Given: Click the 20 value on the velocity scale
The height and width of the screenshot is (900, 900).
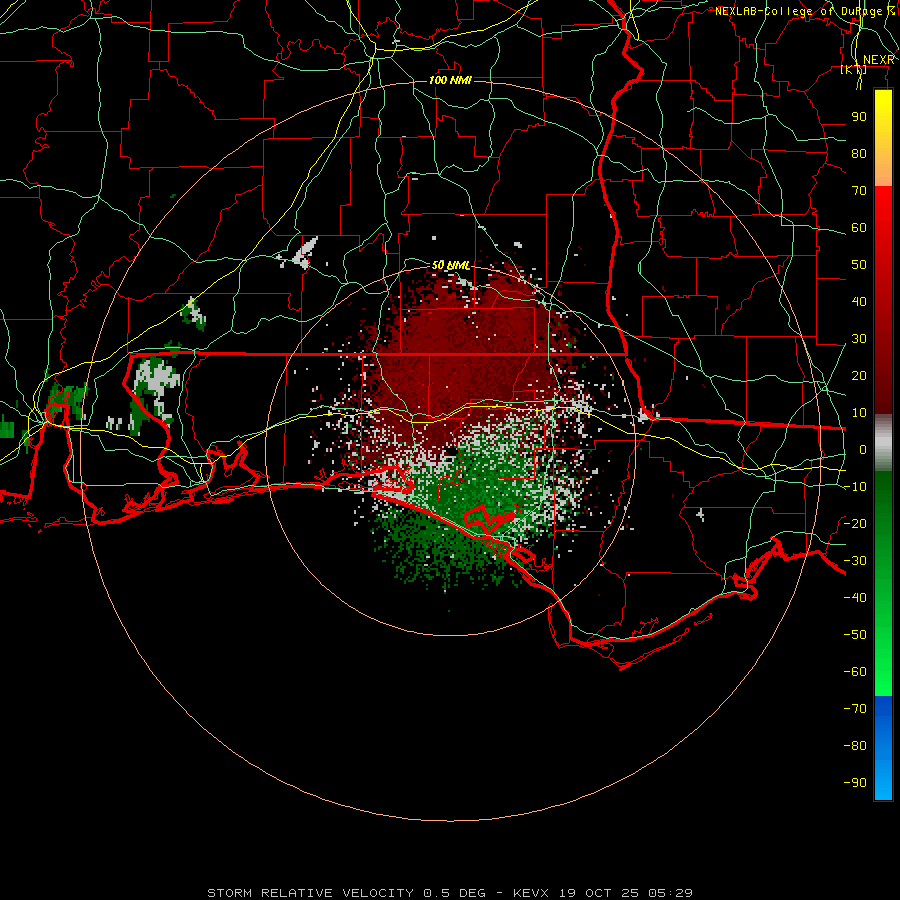Looking at the screenshot, I should 859,375.
